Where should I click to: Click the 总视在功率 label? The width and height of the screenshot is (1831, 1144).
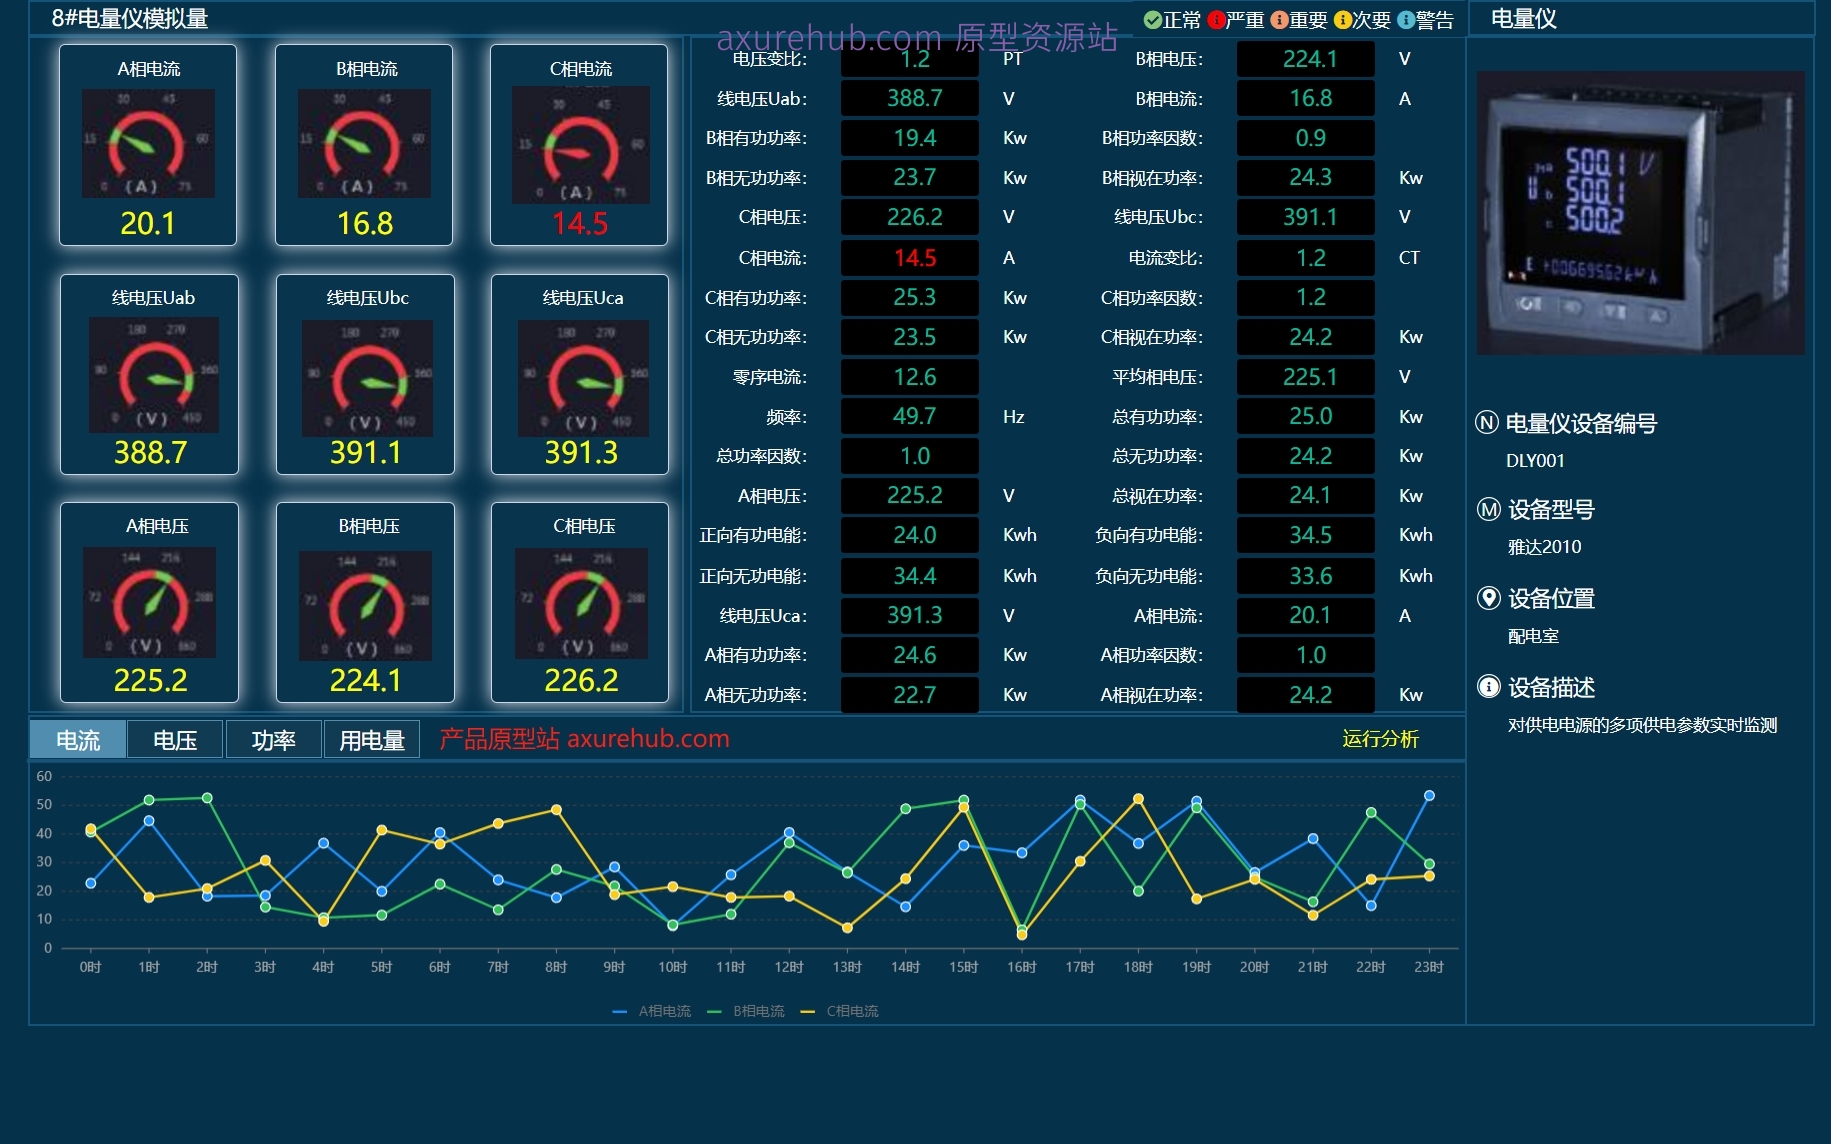pos(1157,496)
